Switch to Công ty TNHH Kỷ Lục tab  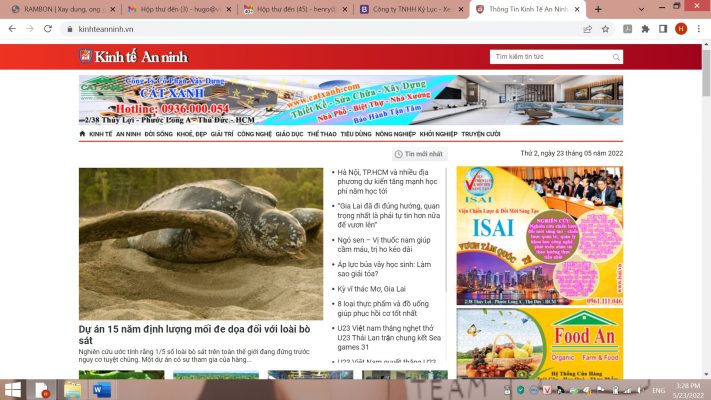coord(410,9)
